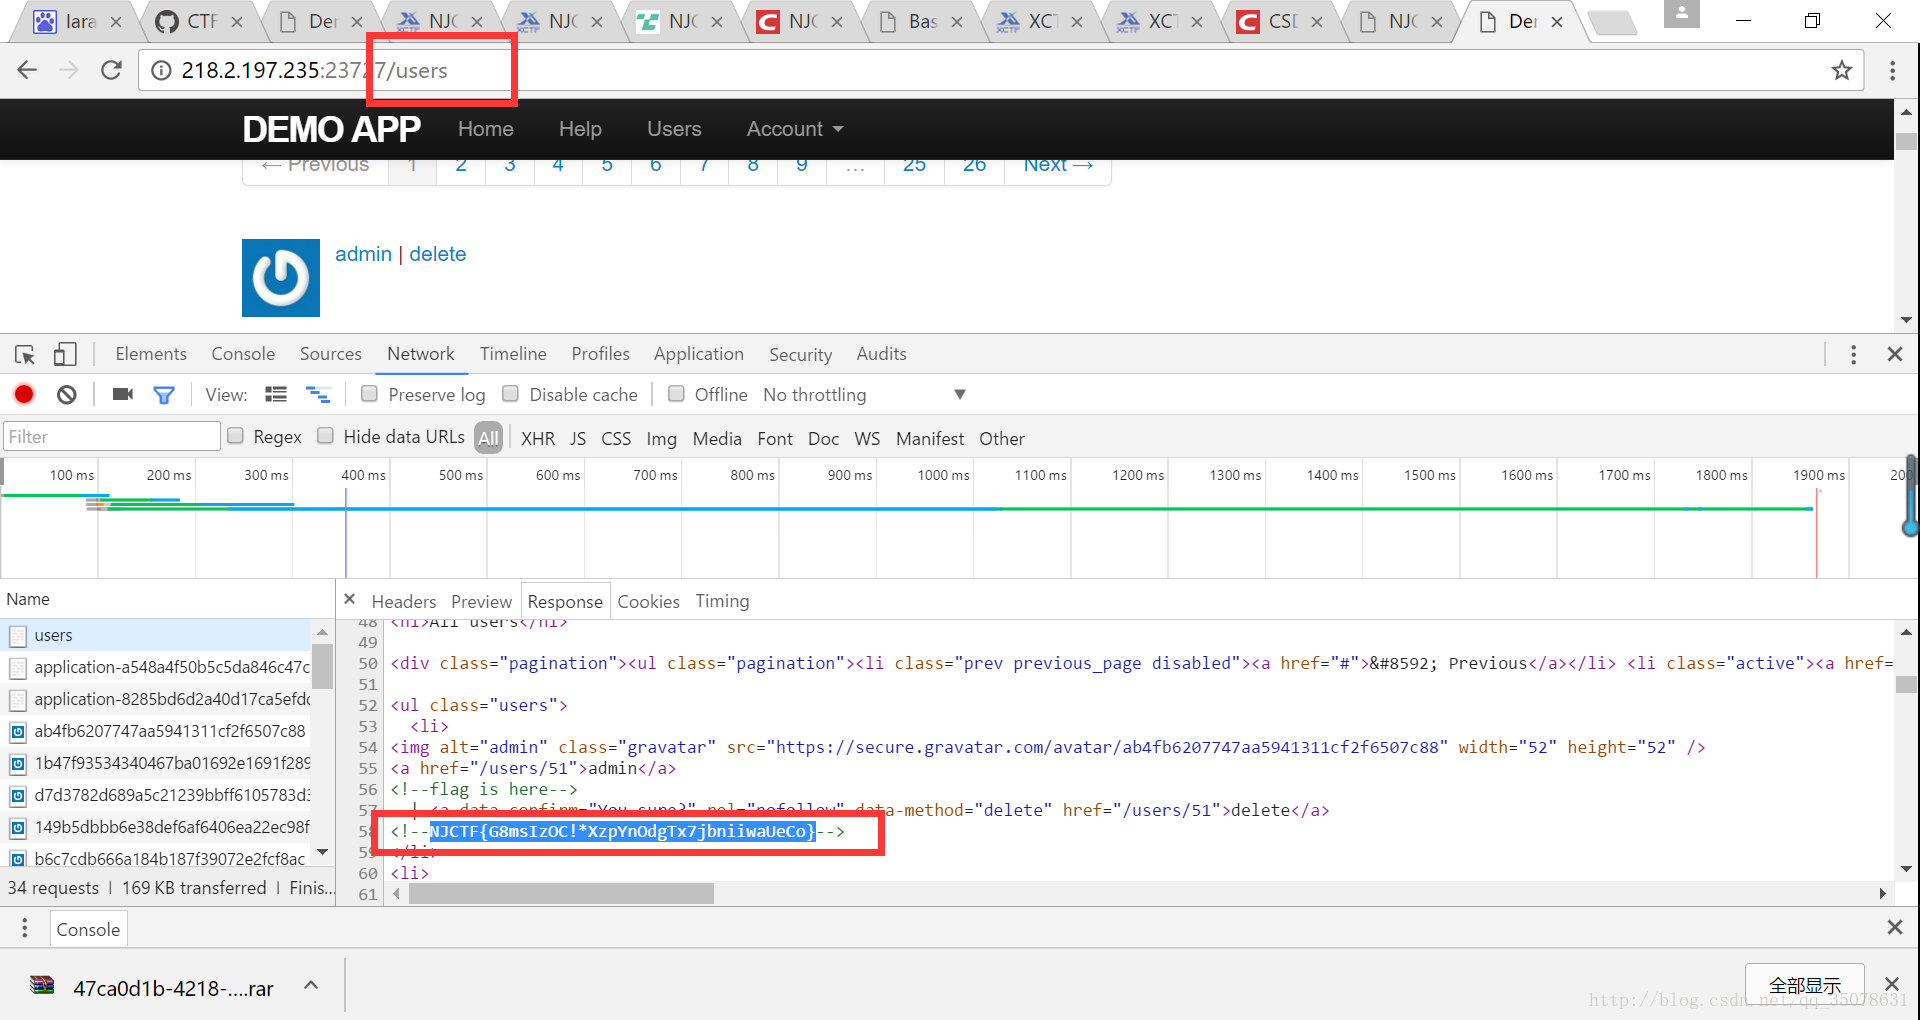Open the Elements tab
The image size is (1920, 1020).
pyautogui.click(x=151, y=354)
